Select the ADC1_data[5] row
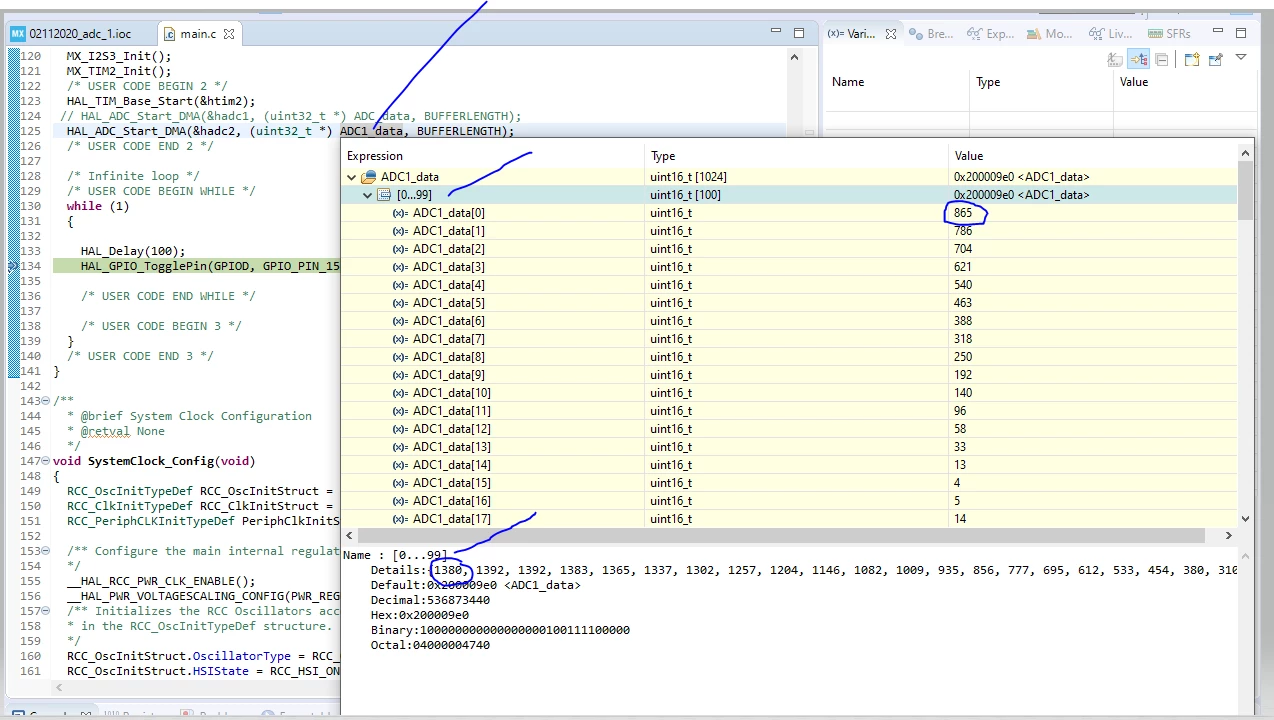Image resolution: width=1274 pixels, height=720 pixels. [789, 303]
